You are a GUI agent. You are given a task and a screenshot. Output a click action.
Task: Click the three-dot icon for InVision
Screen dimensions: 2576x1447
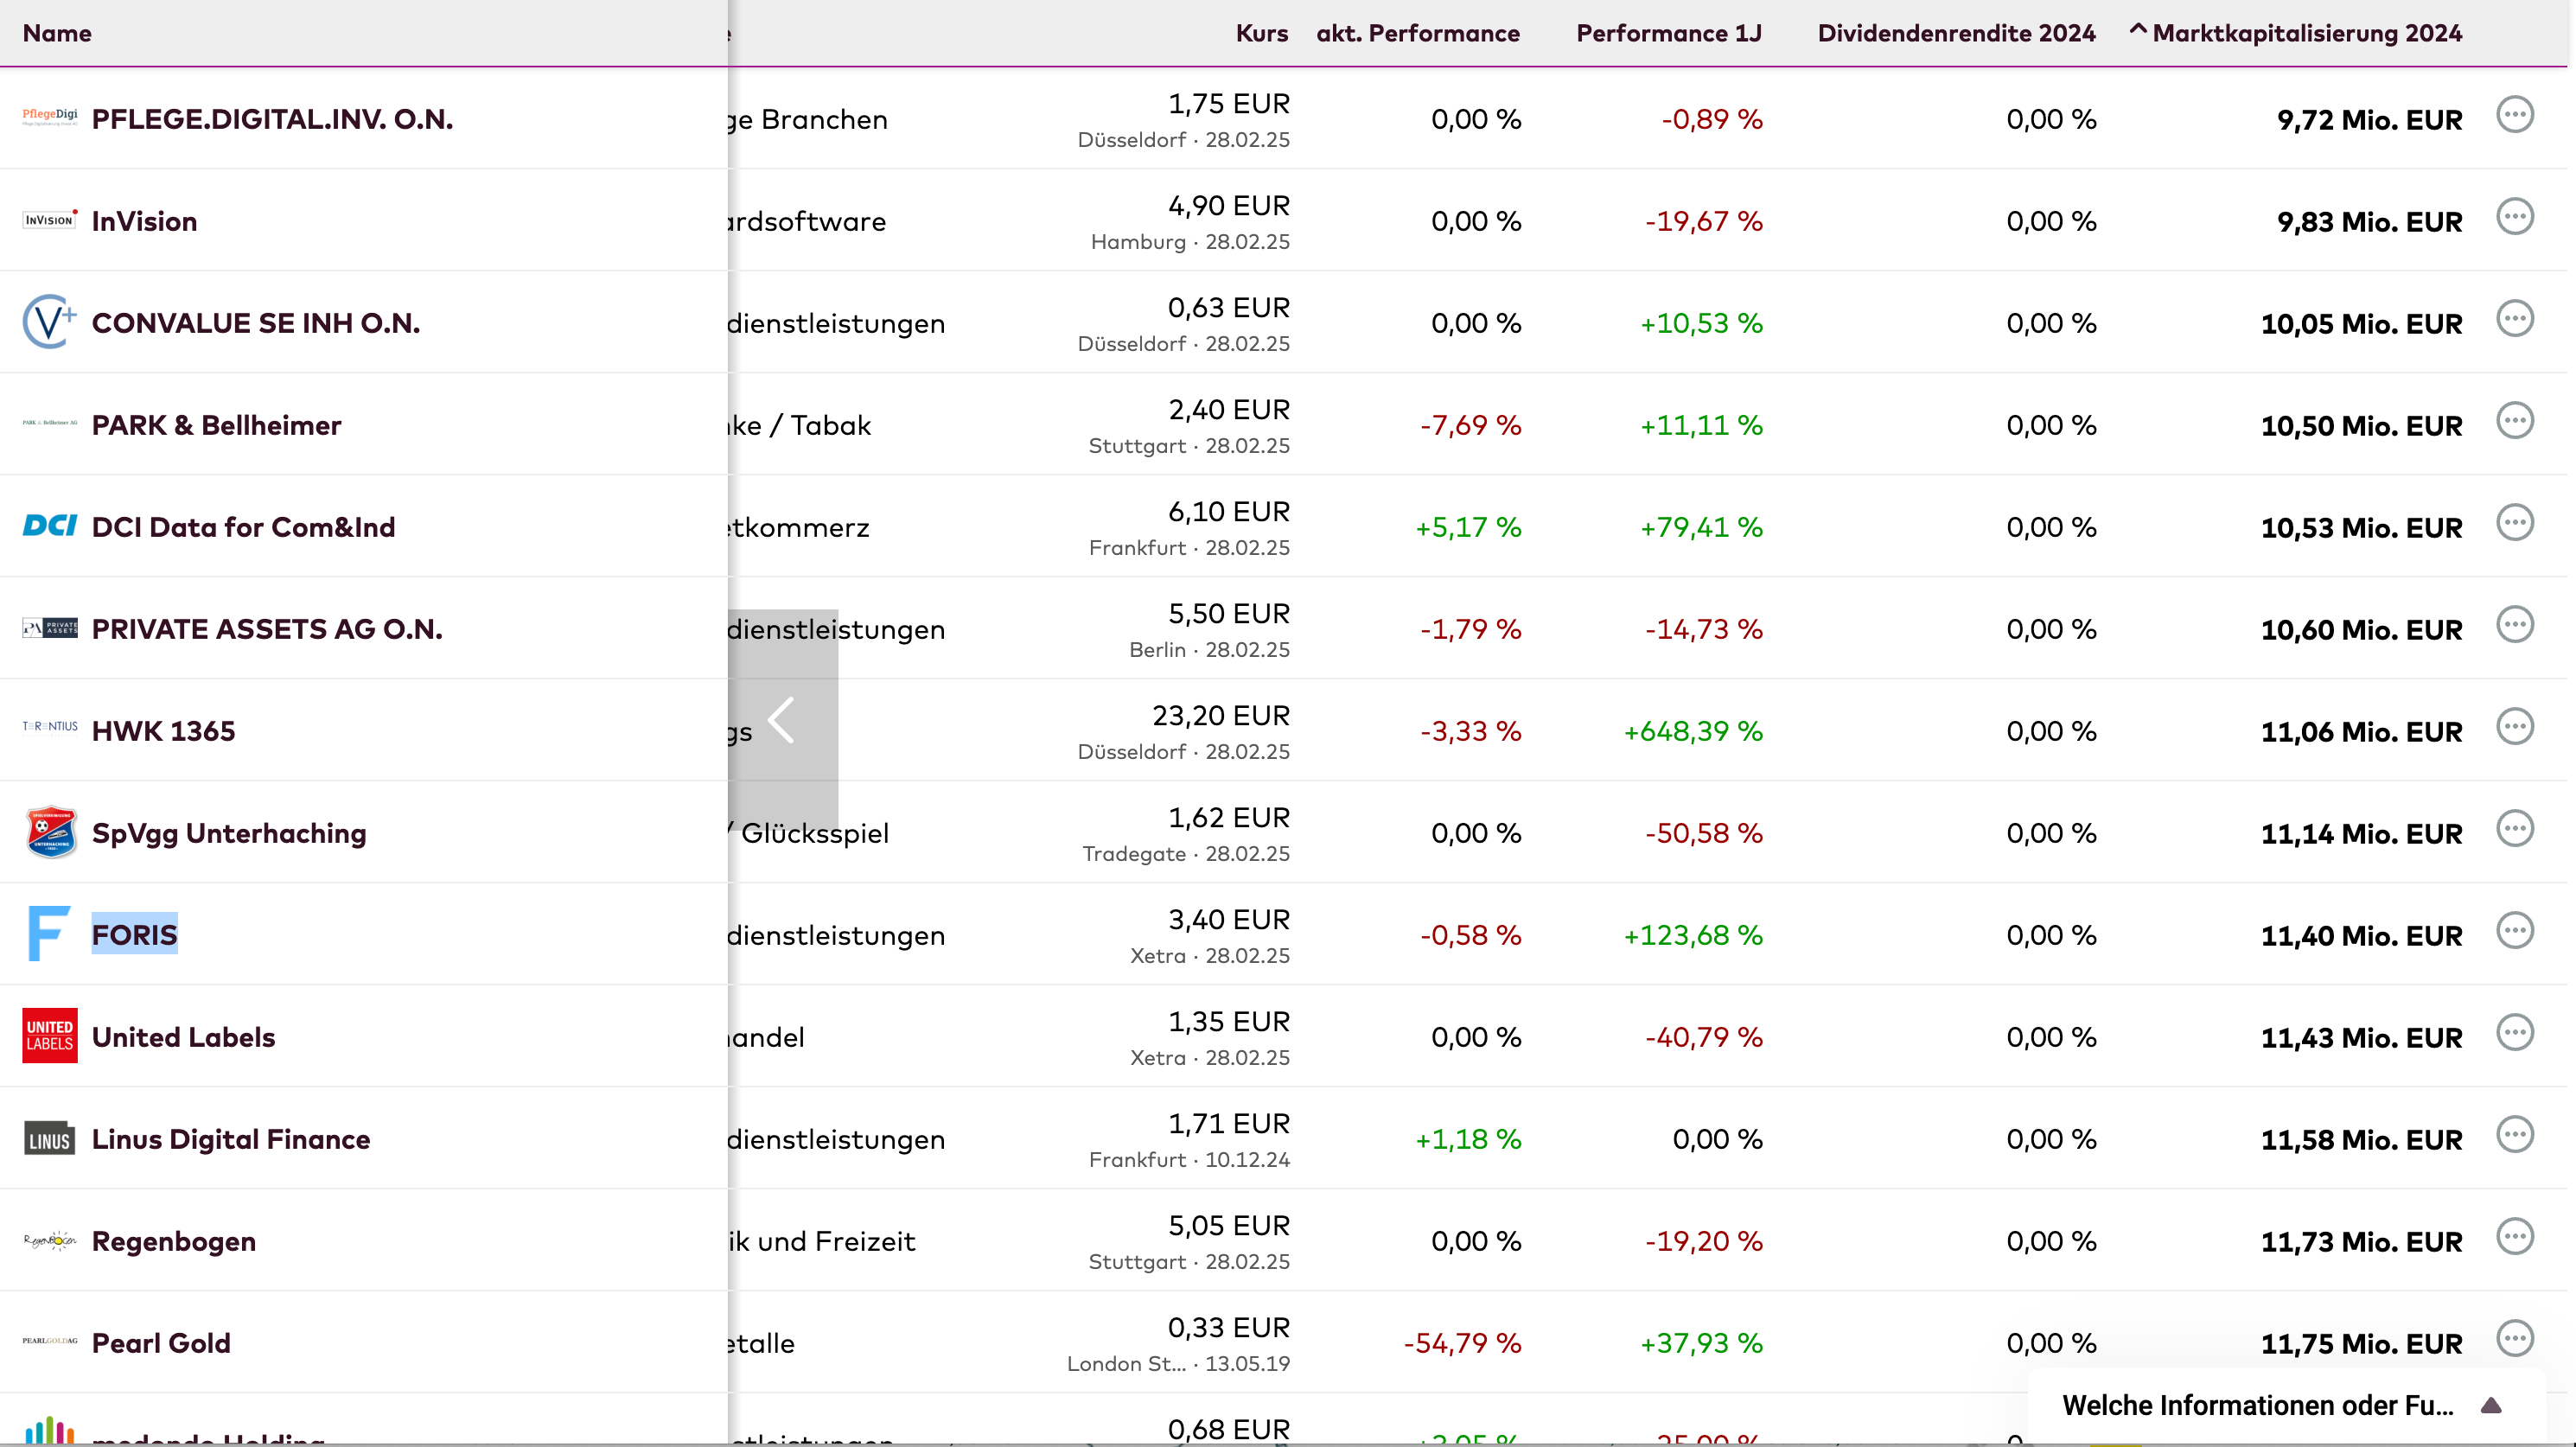pyautogui.click(x=2514, y=217)
